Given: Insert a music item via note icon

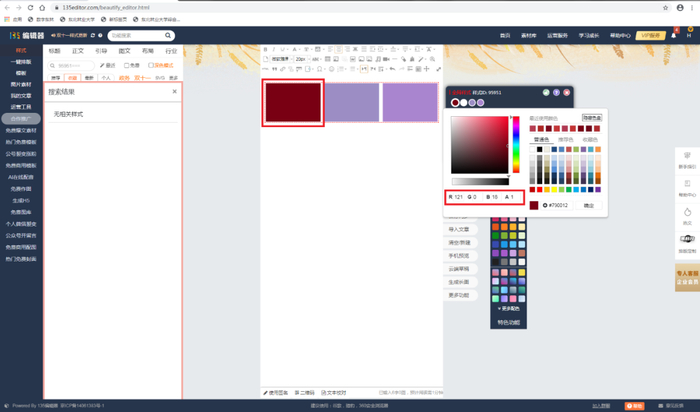Looking at the screenshot, I should 378,59.
